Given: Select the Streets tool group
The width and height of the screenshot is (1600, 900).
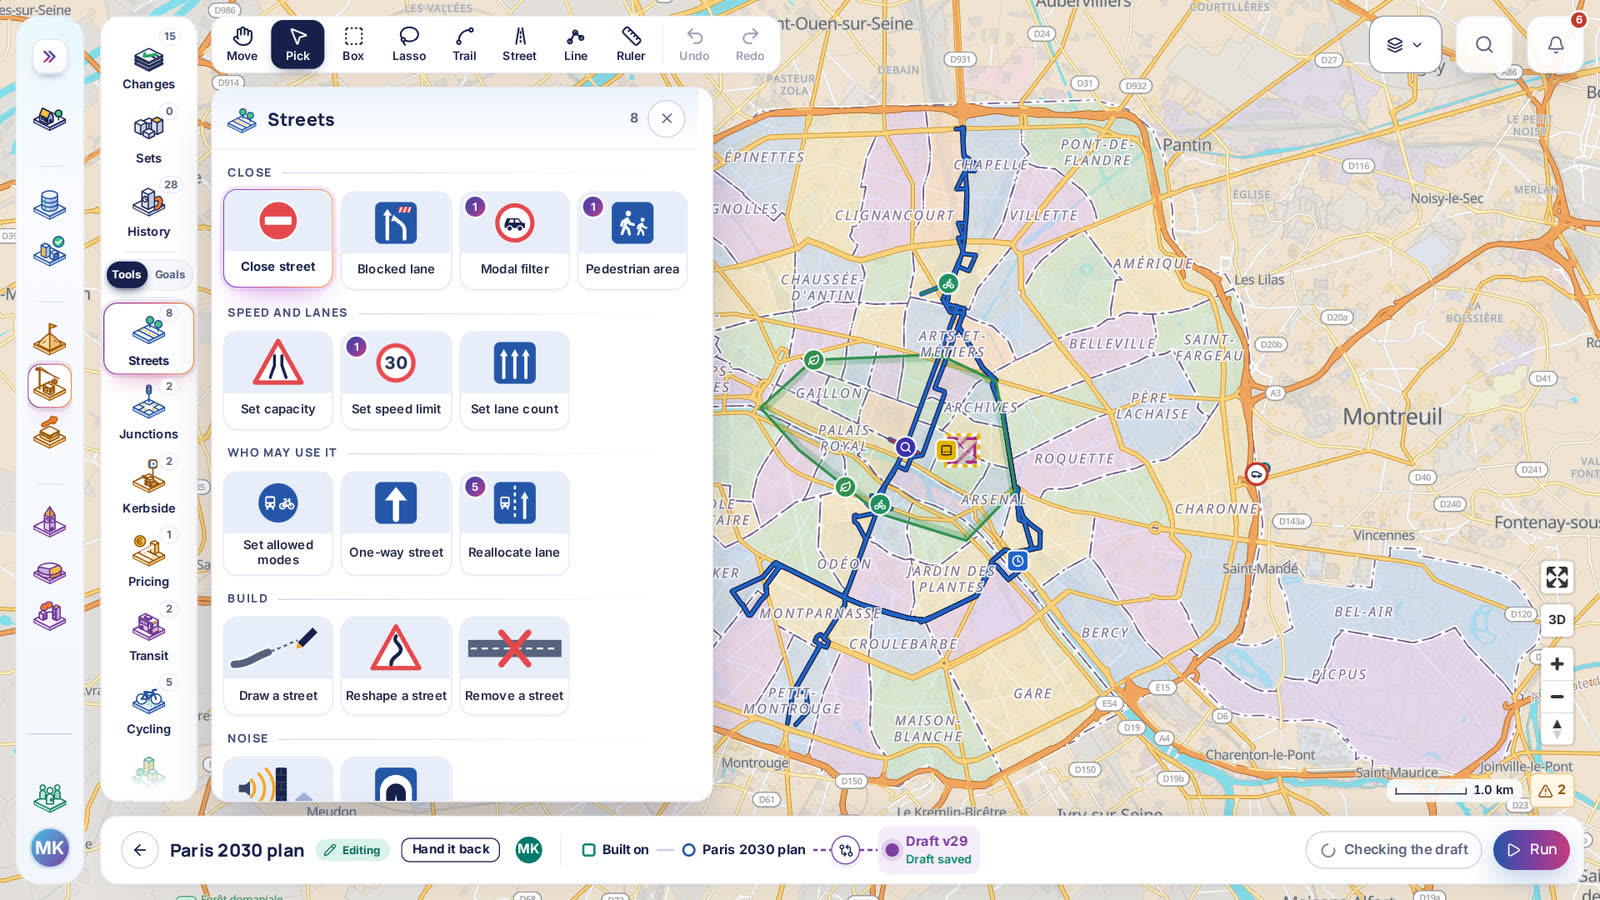Looking at the screenshot, I should (149, 338).
